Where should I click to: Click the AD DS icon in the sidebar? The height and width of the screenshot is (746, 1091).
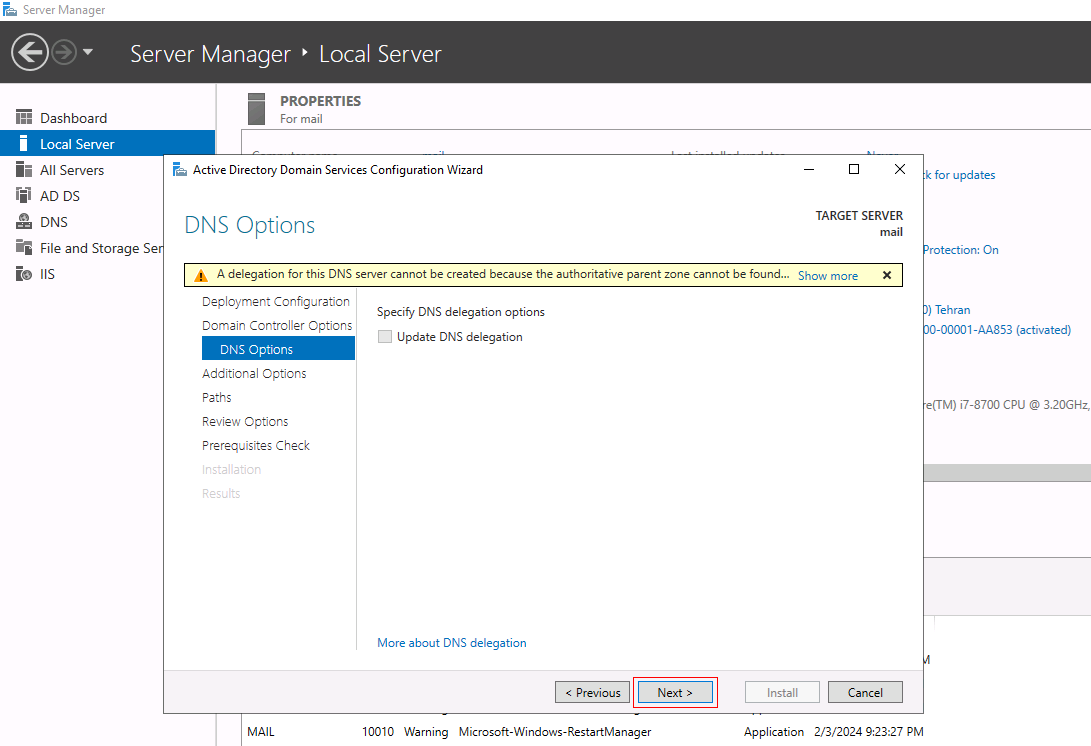click(x=24, y=196)
